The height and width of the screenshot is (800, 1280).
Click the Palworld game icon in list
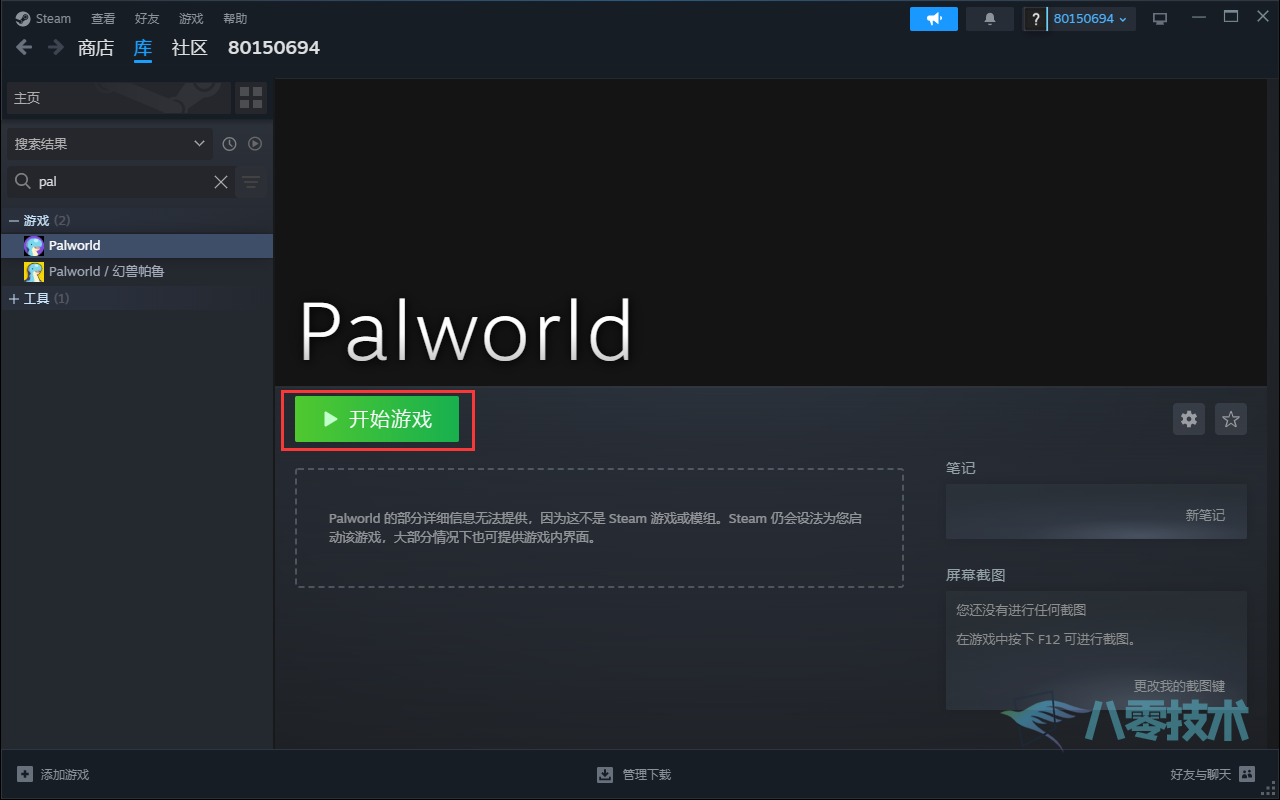coord(34,246)
